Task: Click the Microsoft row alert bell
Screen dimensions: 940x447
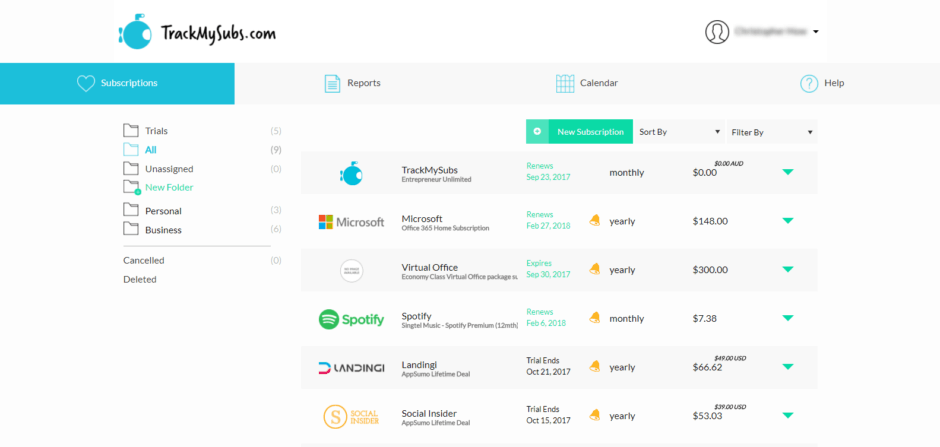Action: (x=594, y=221)
